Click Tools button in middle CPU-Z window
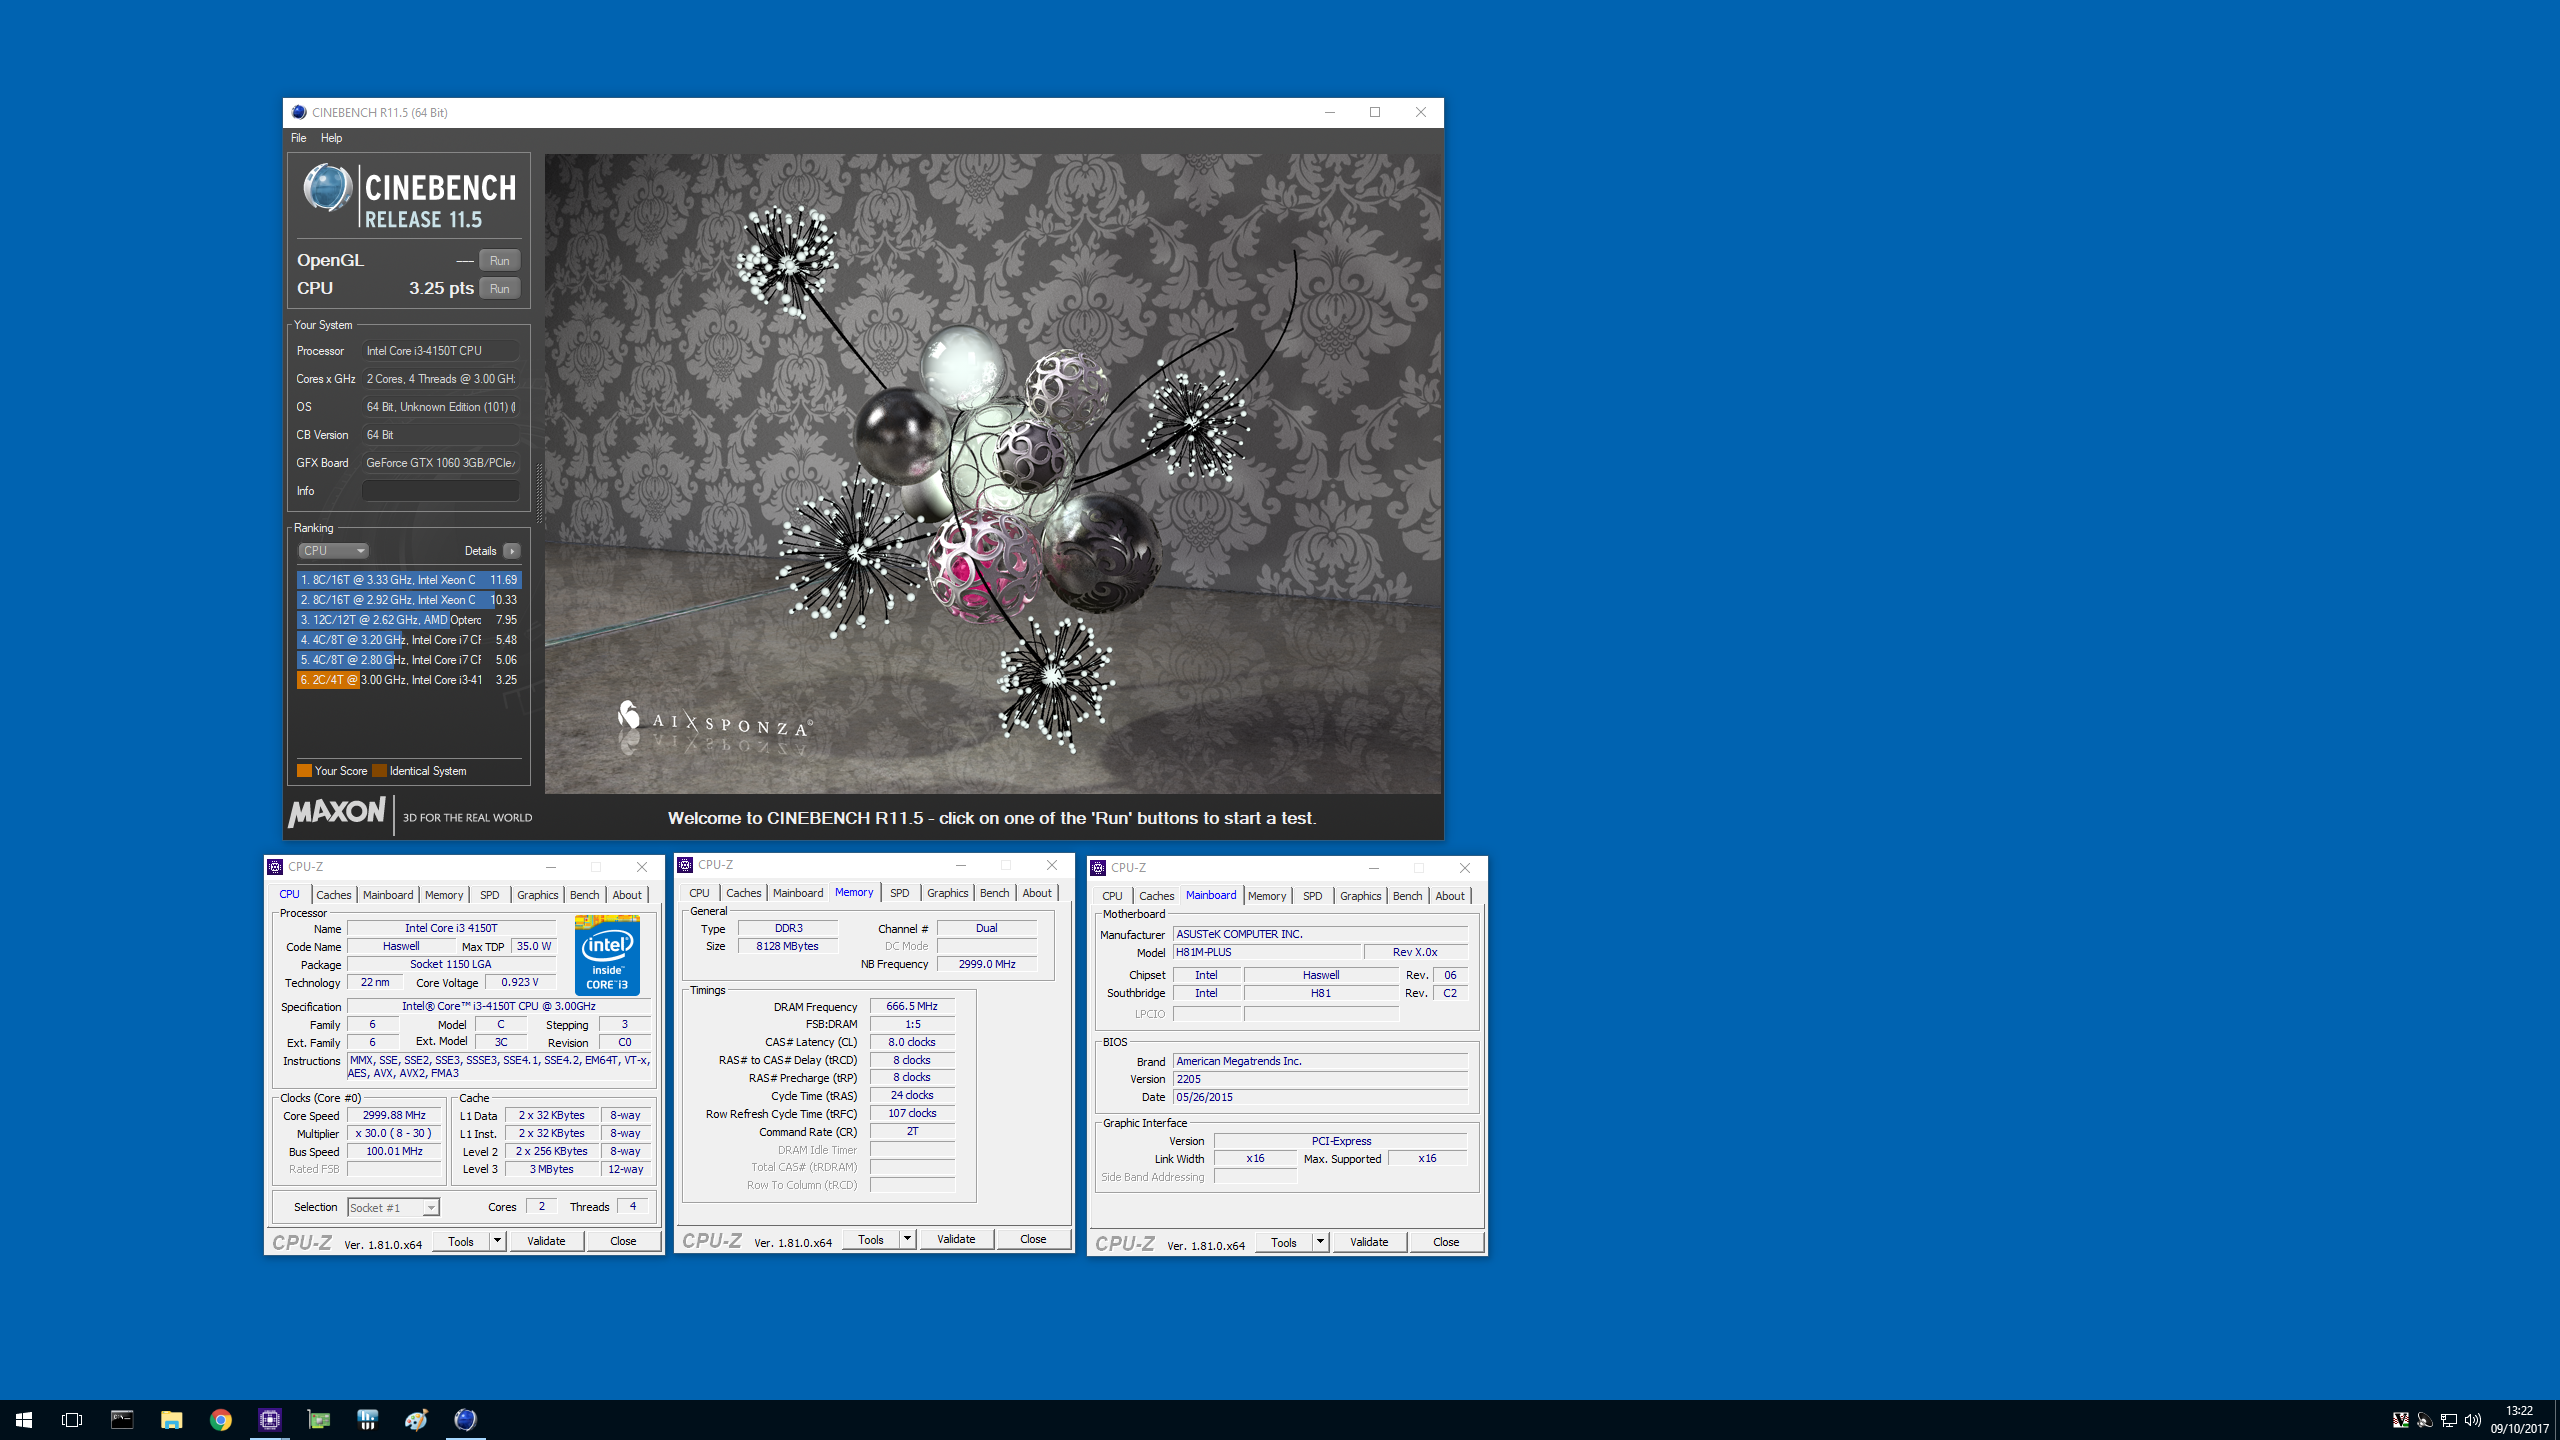This screenshot has width=2560, height=1440. pos(871,1239)
